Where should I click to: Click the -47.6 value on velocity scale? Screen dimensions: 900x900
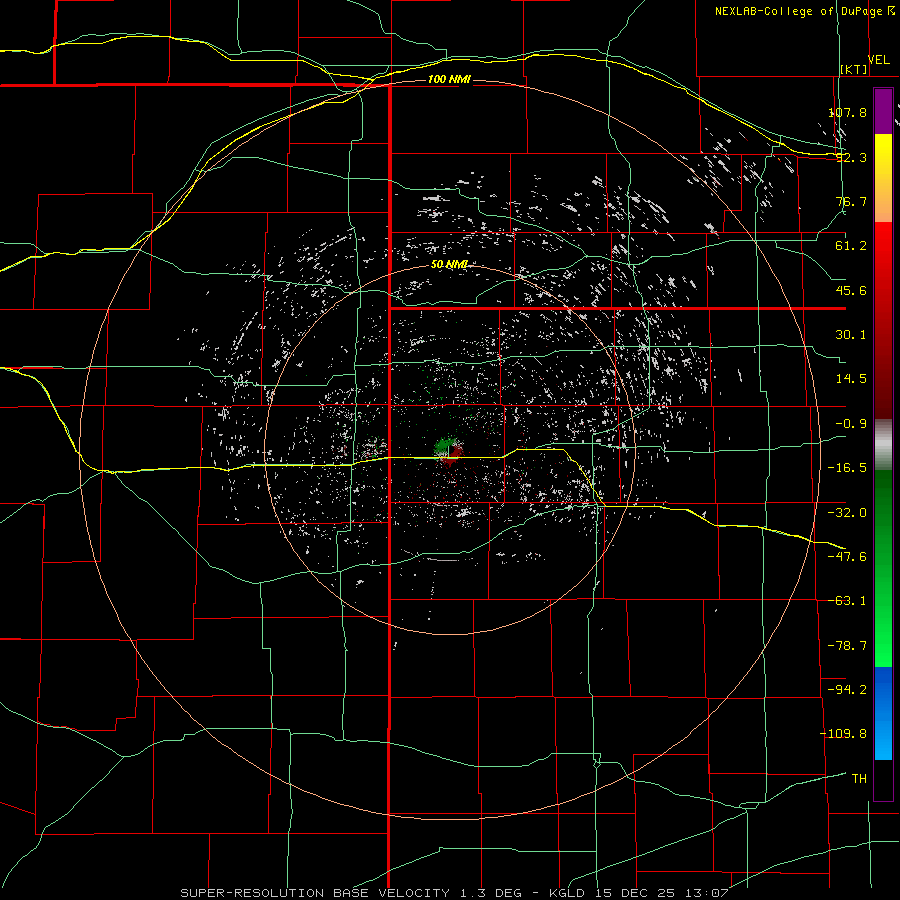point(848,557)
